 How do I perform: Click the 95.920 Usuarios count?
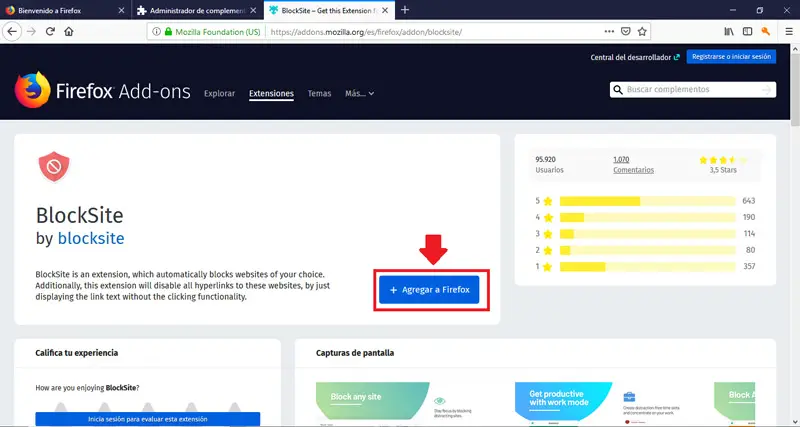549,165
